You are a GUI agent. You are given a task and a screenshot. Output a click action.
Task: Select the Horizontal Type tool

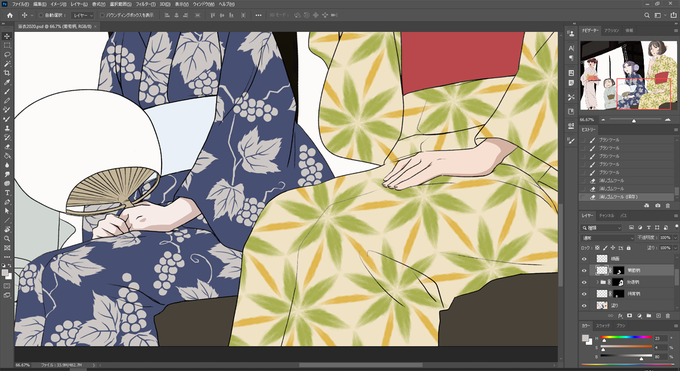(x=7, y=193)
